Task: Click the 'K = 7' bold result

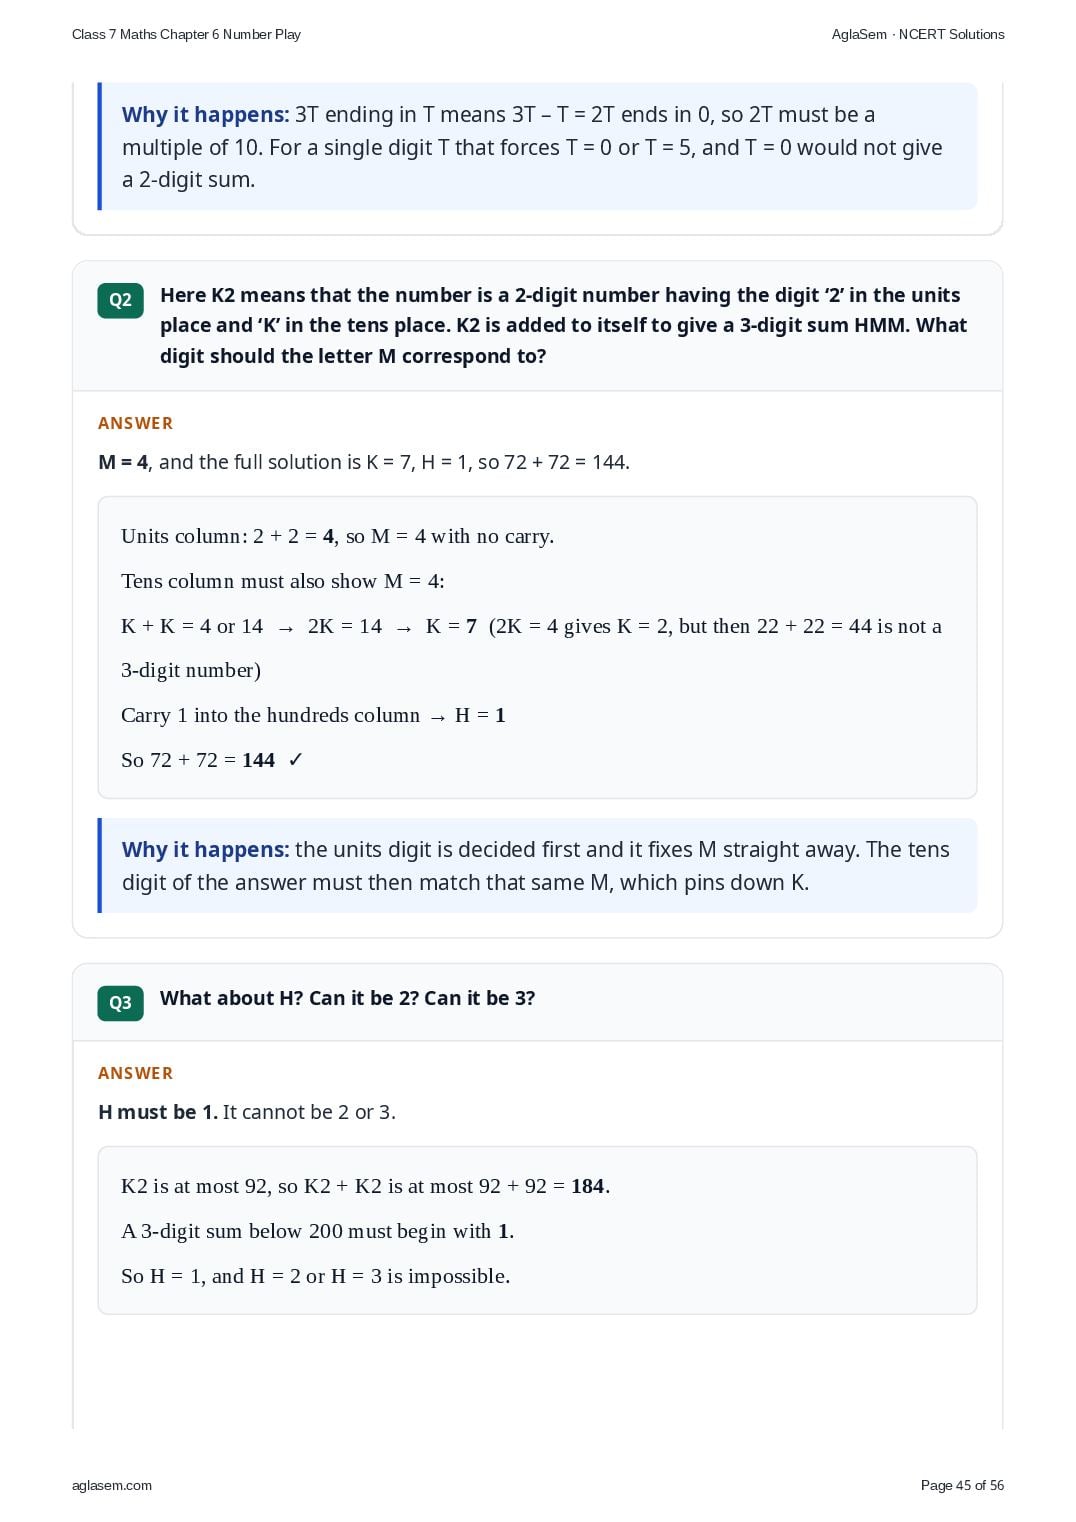Action: point(451,626)
